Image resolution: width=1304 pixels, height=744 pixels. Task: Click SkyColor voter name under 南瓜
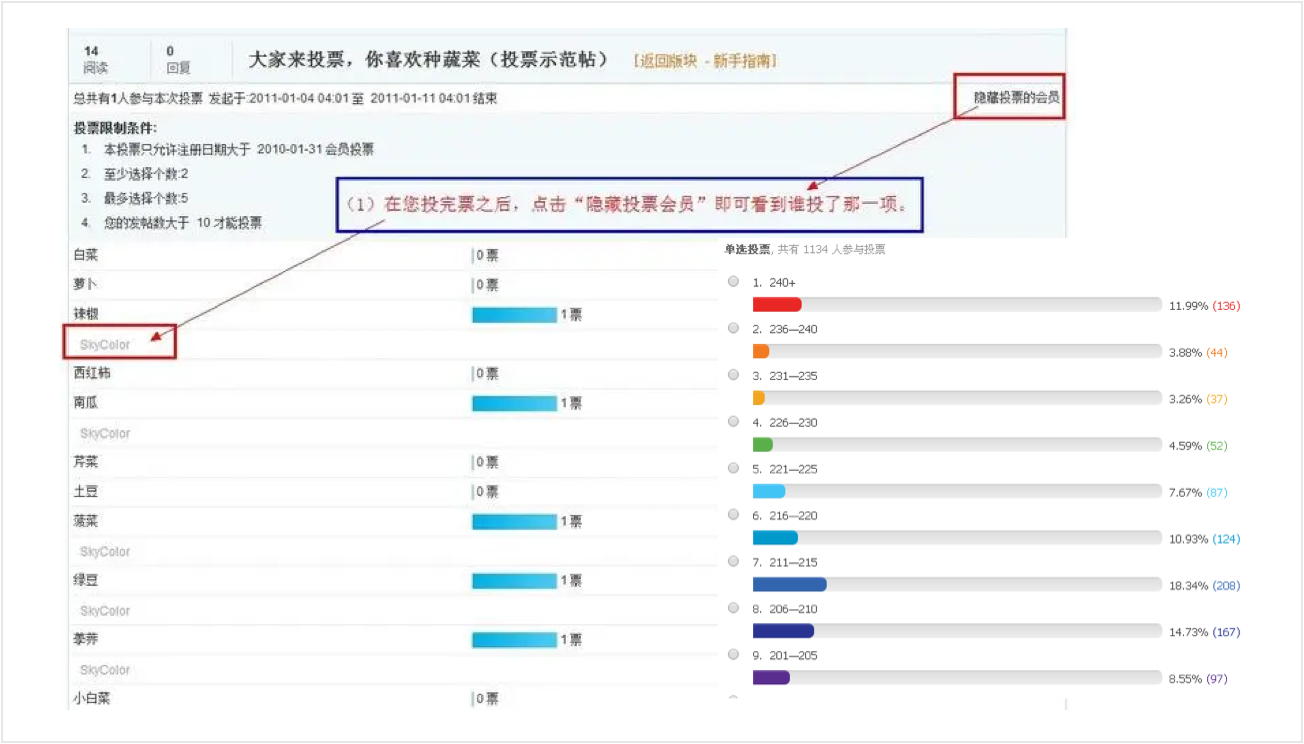[105, 434]
